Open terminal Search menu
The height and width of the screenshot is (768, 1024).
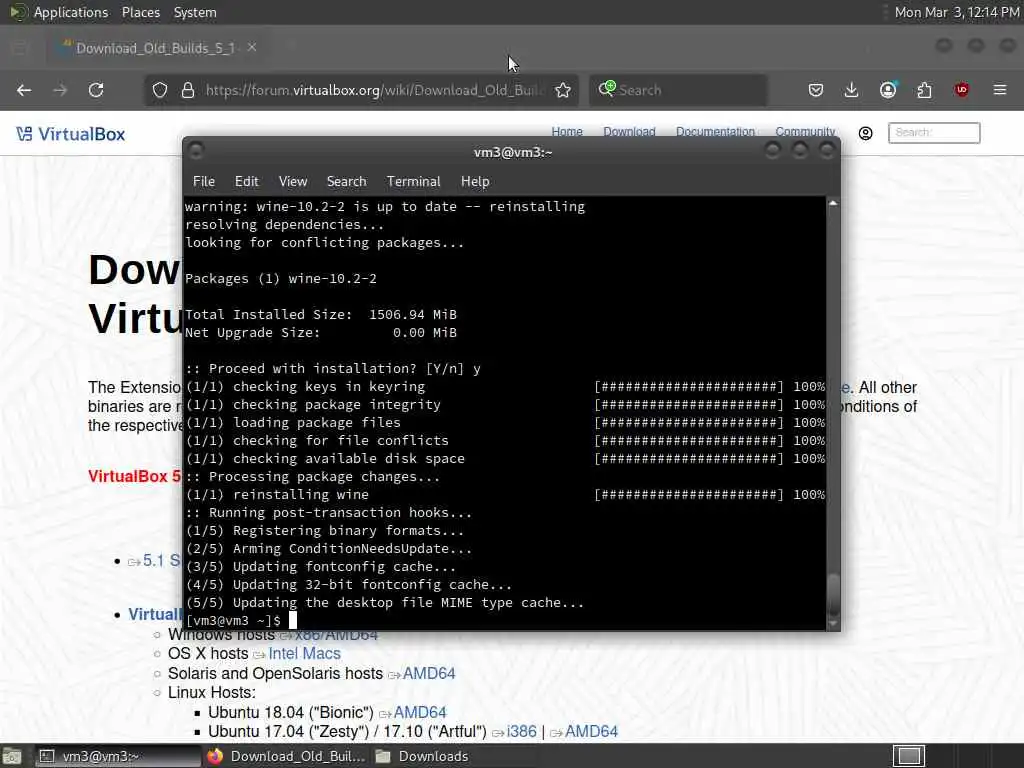(346, 182)
